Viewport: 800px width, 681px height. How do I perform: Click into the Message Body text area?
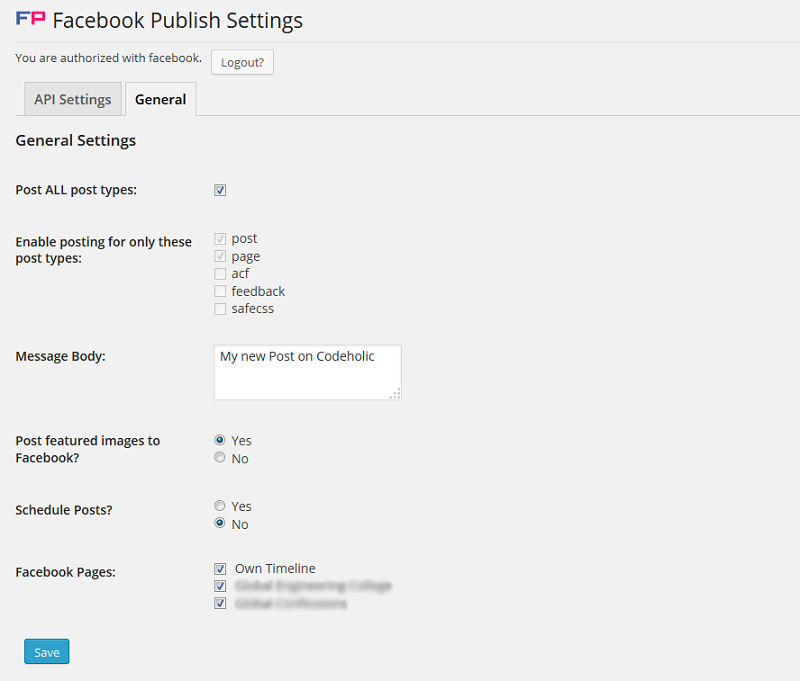[x=308, y=372]
